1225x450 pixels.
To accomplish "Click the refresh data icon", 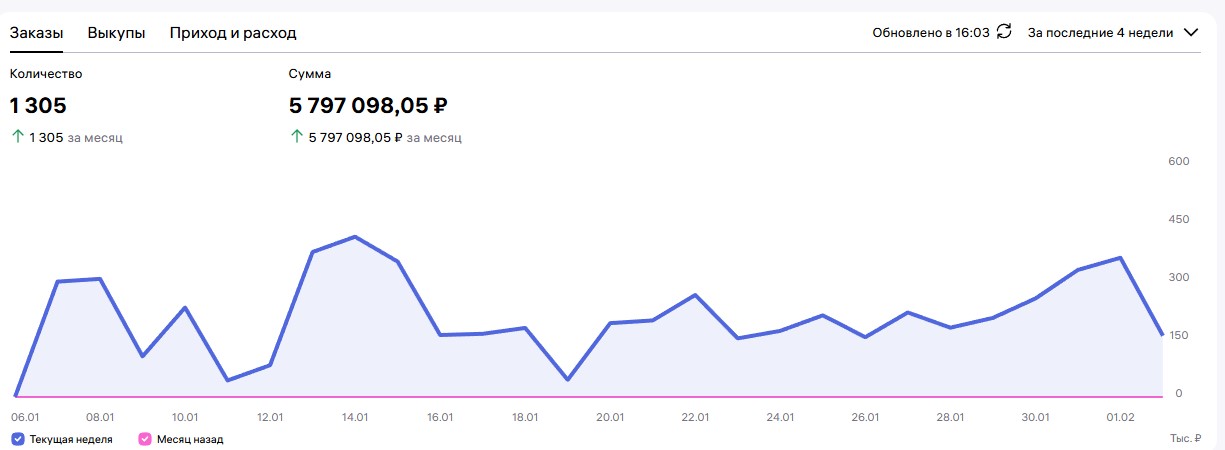I will [1005, 32].
